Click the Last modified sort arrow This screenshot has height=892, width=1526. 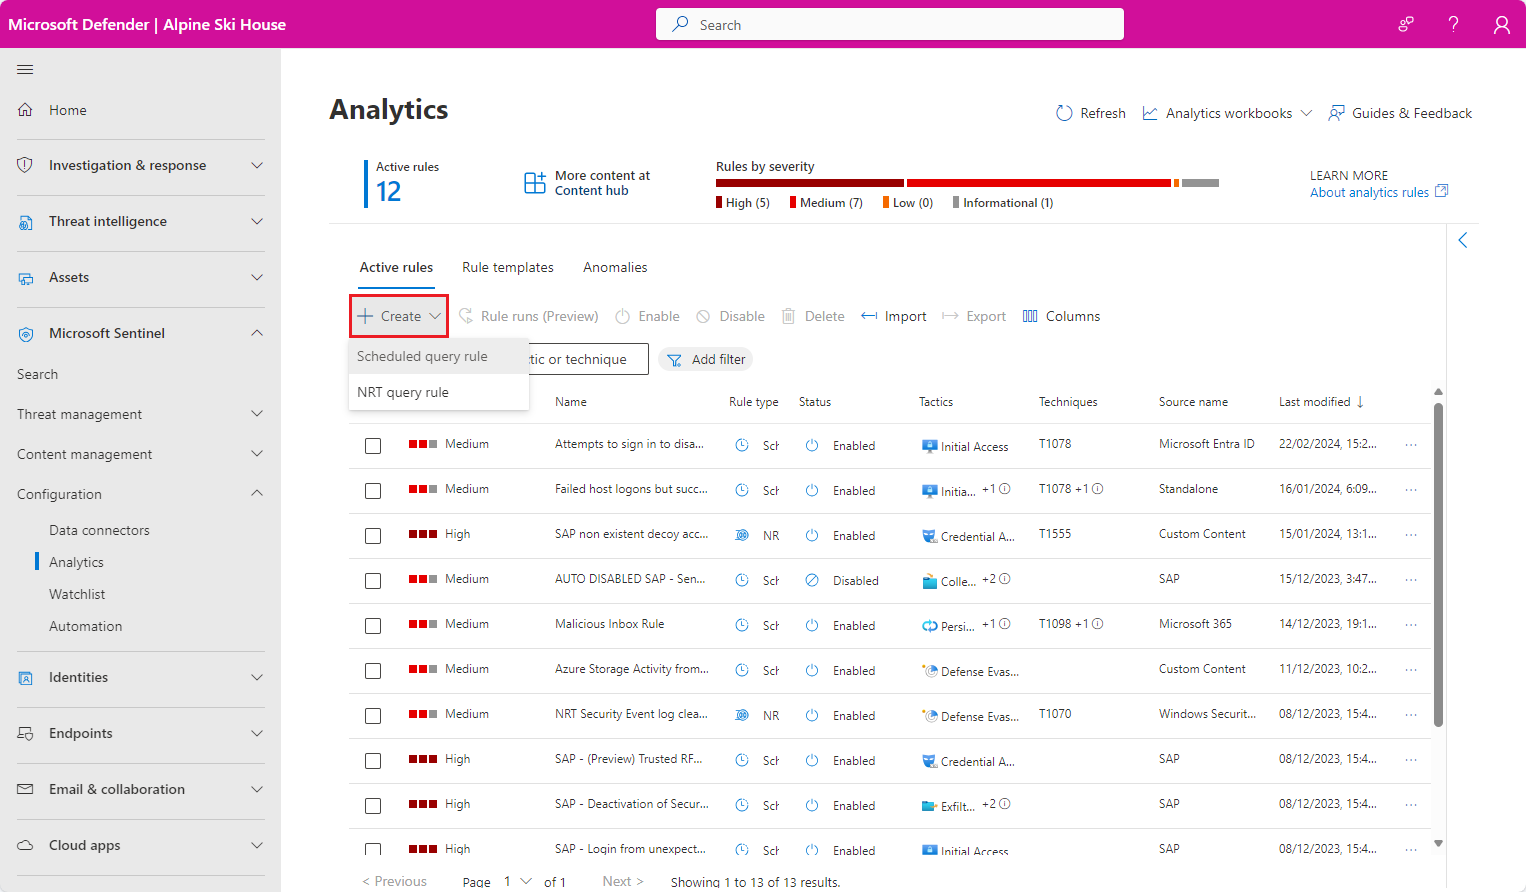tap(1360, 402)
